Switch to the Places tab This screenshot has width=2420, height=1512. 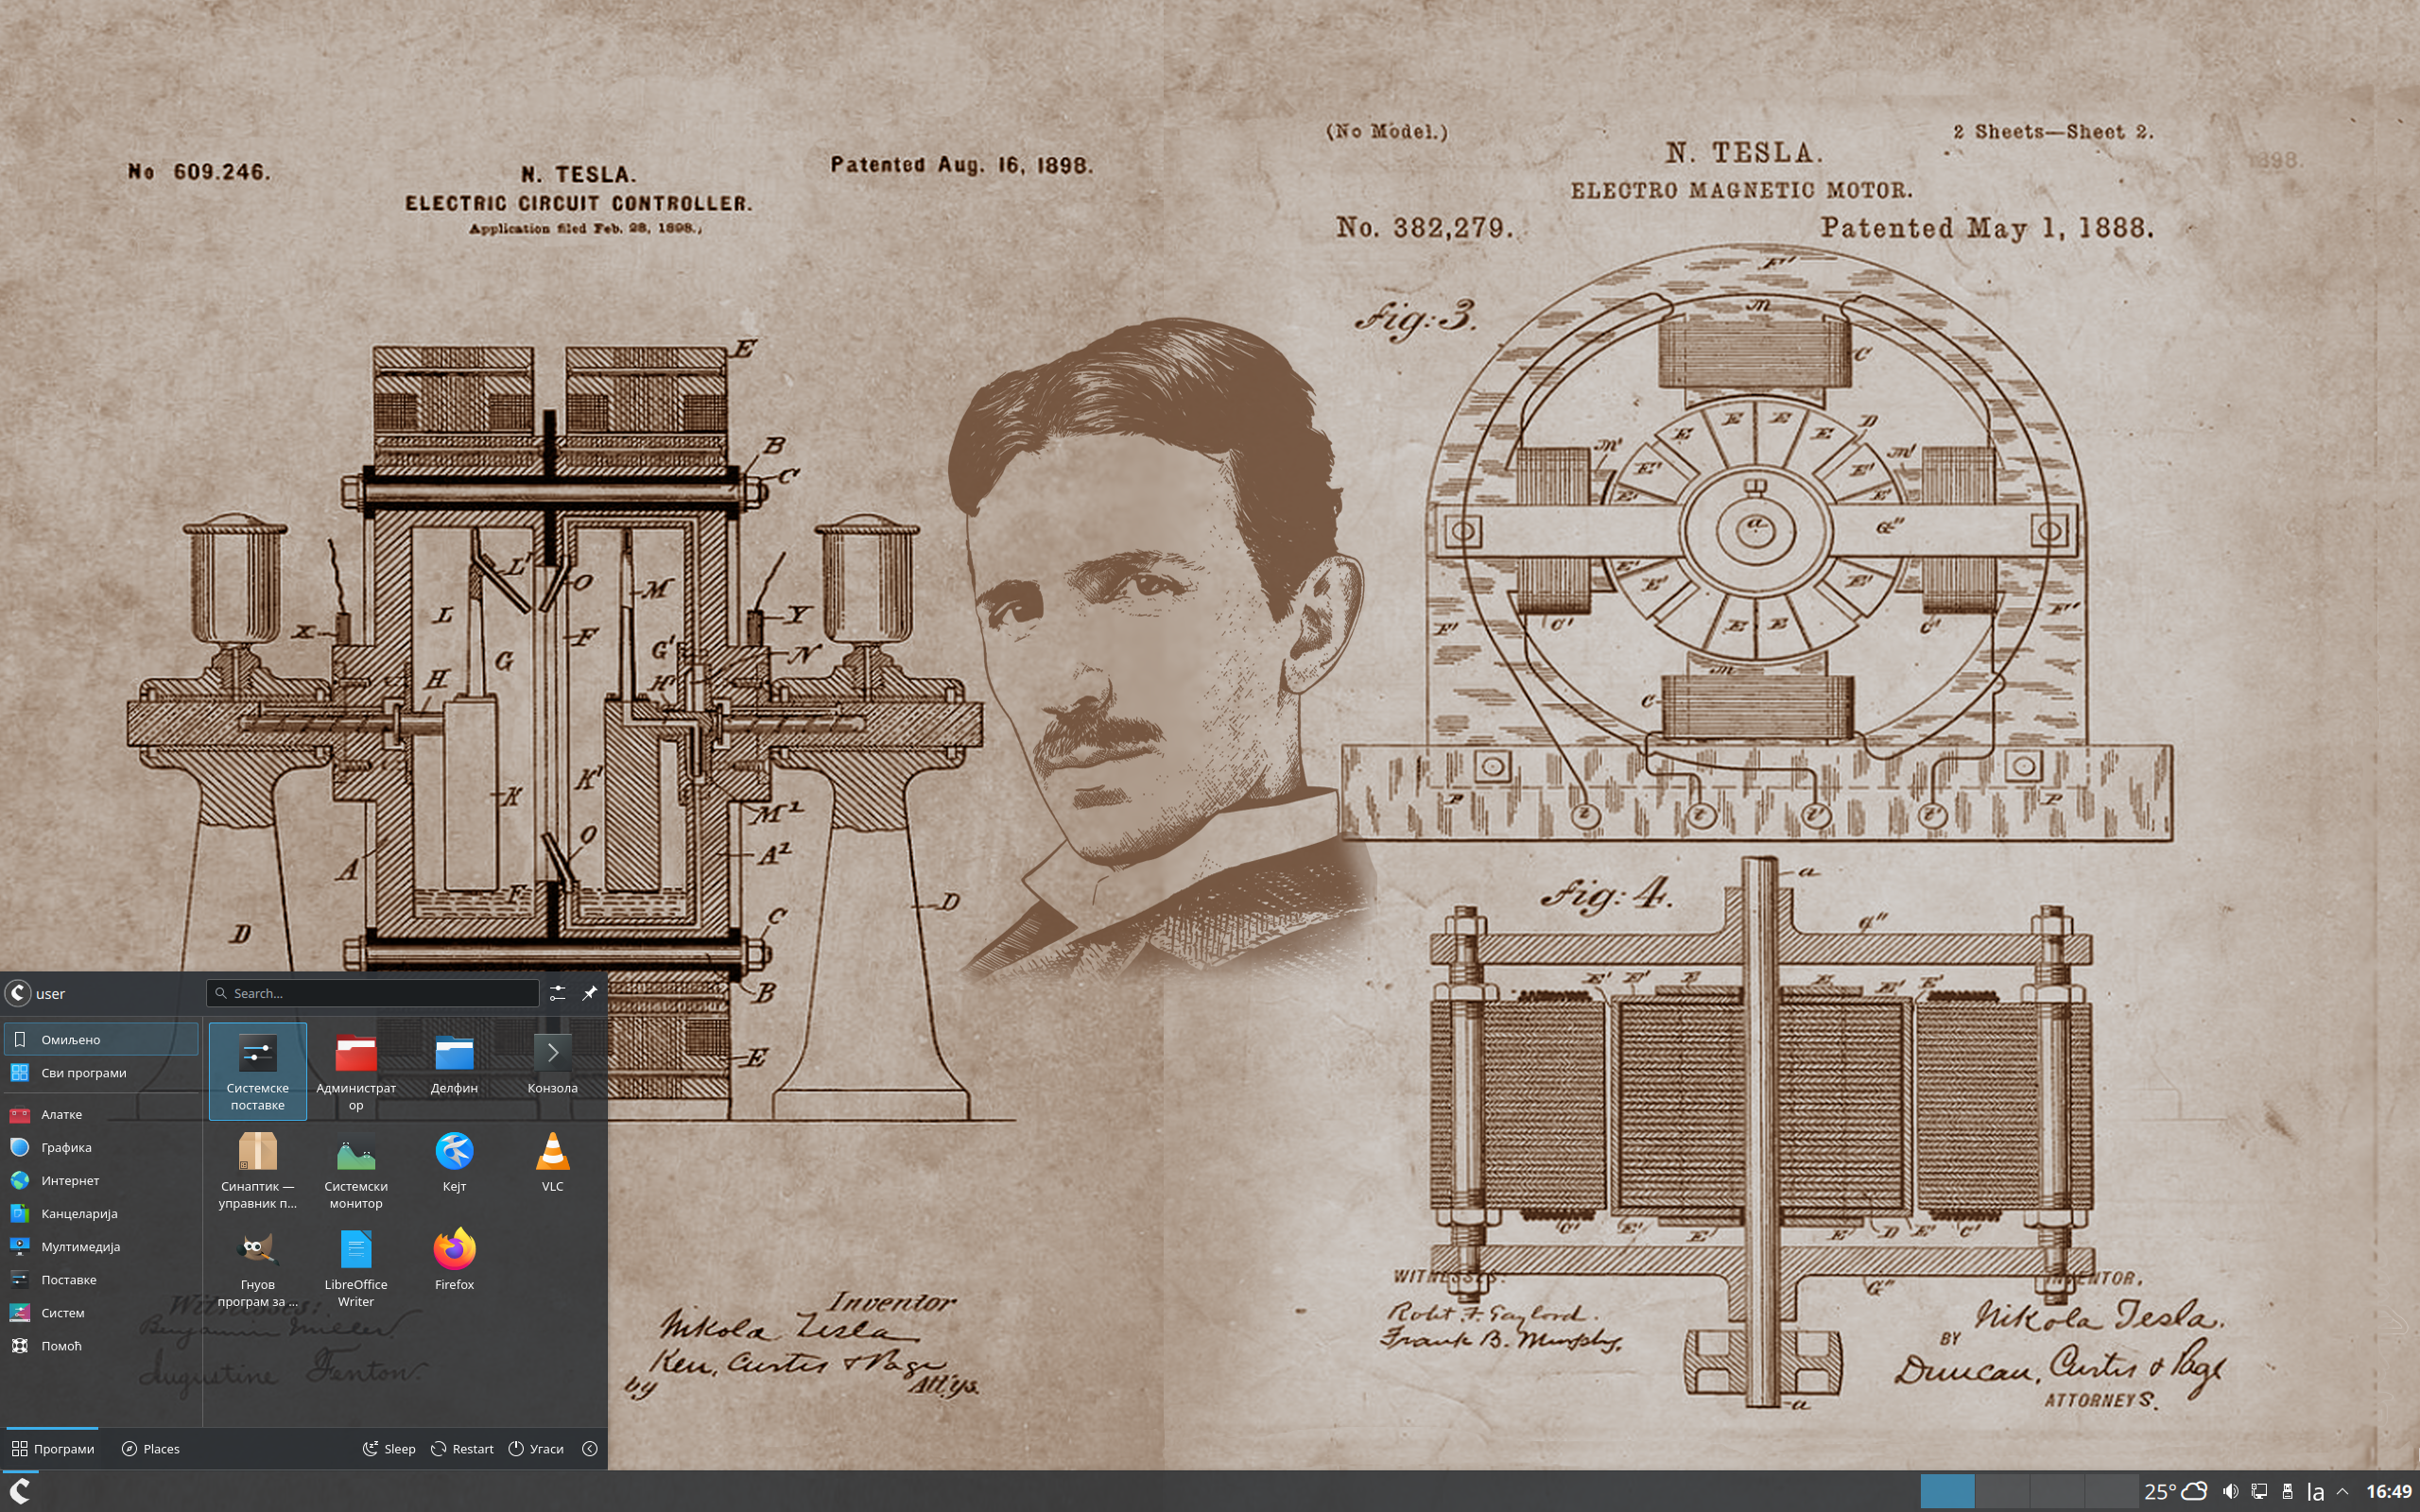pyautogui.click(x=150, y=1448)
